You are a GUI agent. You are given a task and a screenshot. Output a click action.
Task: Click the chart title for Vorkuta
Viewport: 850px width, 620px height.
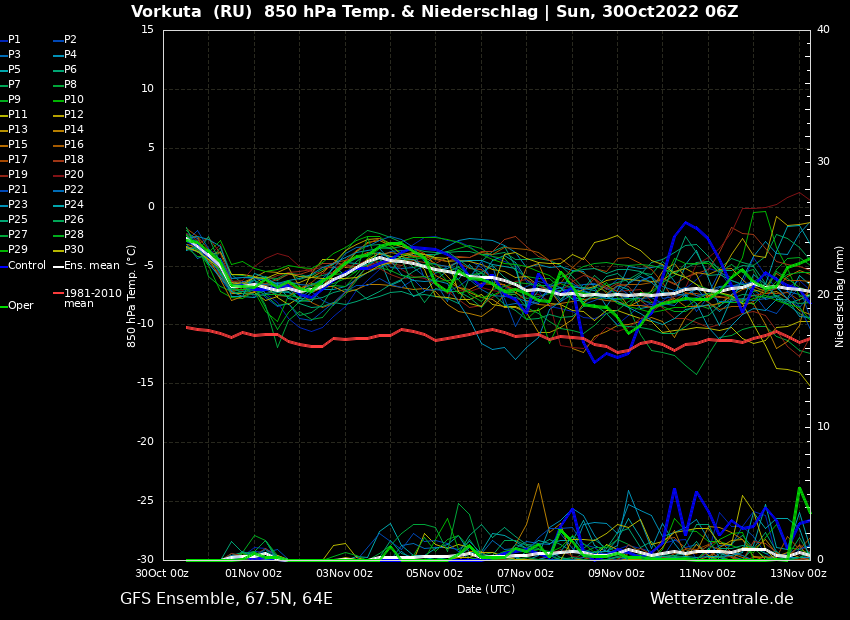434,12
